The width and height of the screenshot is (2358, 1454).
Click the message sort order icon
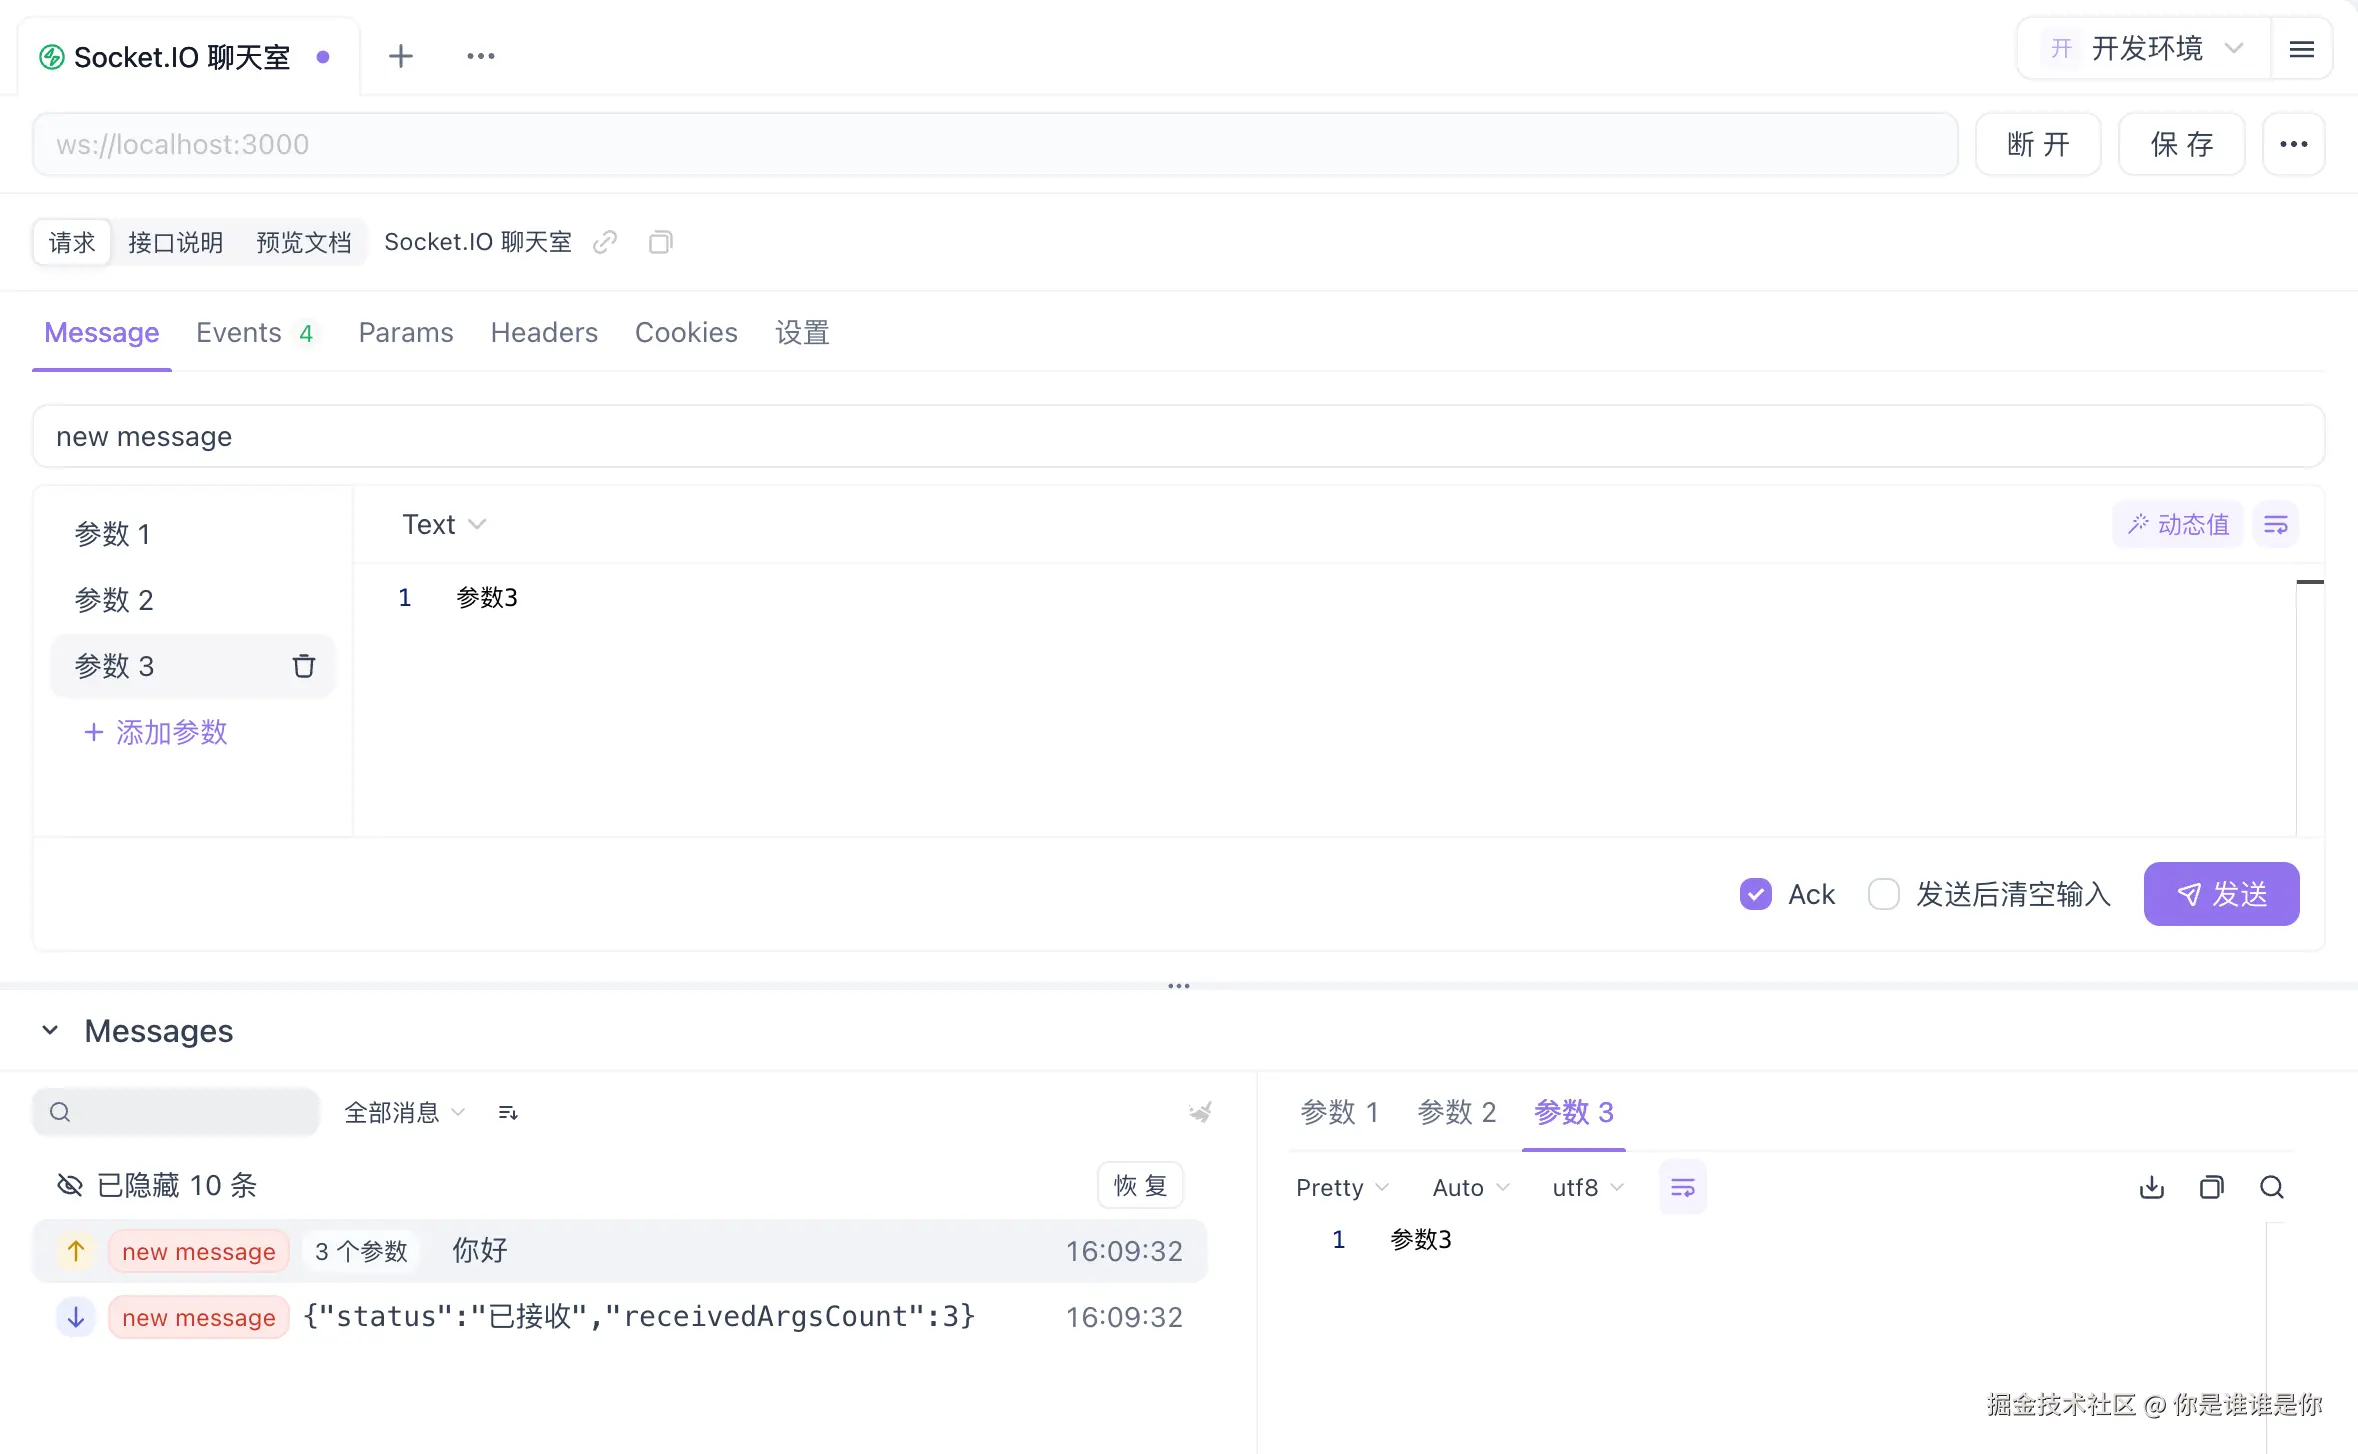(x=508, y=1112)
